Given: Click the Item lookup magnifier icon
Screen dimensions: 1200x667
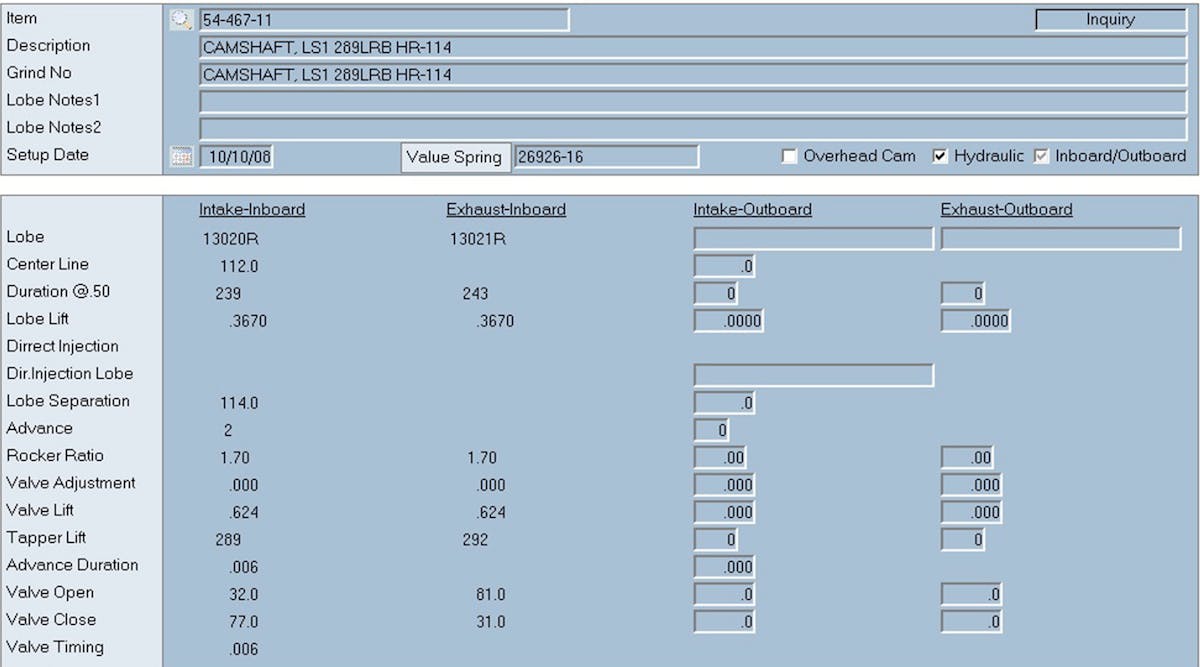Looking at the screenshot, I should 181,20.
